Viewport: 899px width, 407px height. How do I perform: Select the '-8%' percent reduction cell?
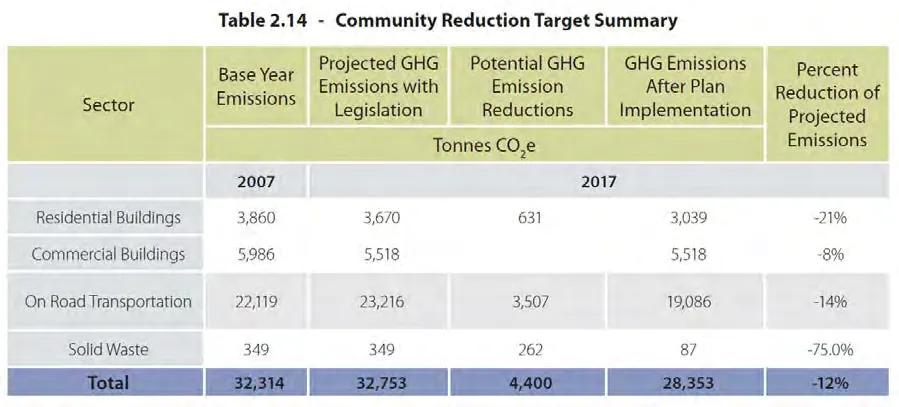coord(831,254)
